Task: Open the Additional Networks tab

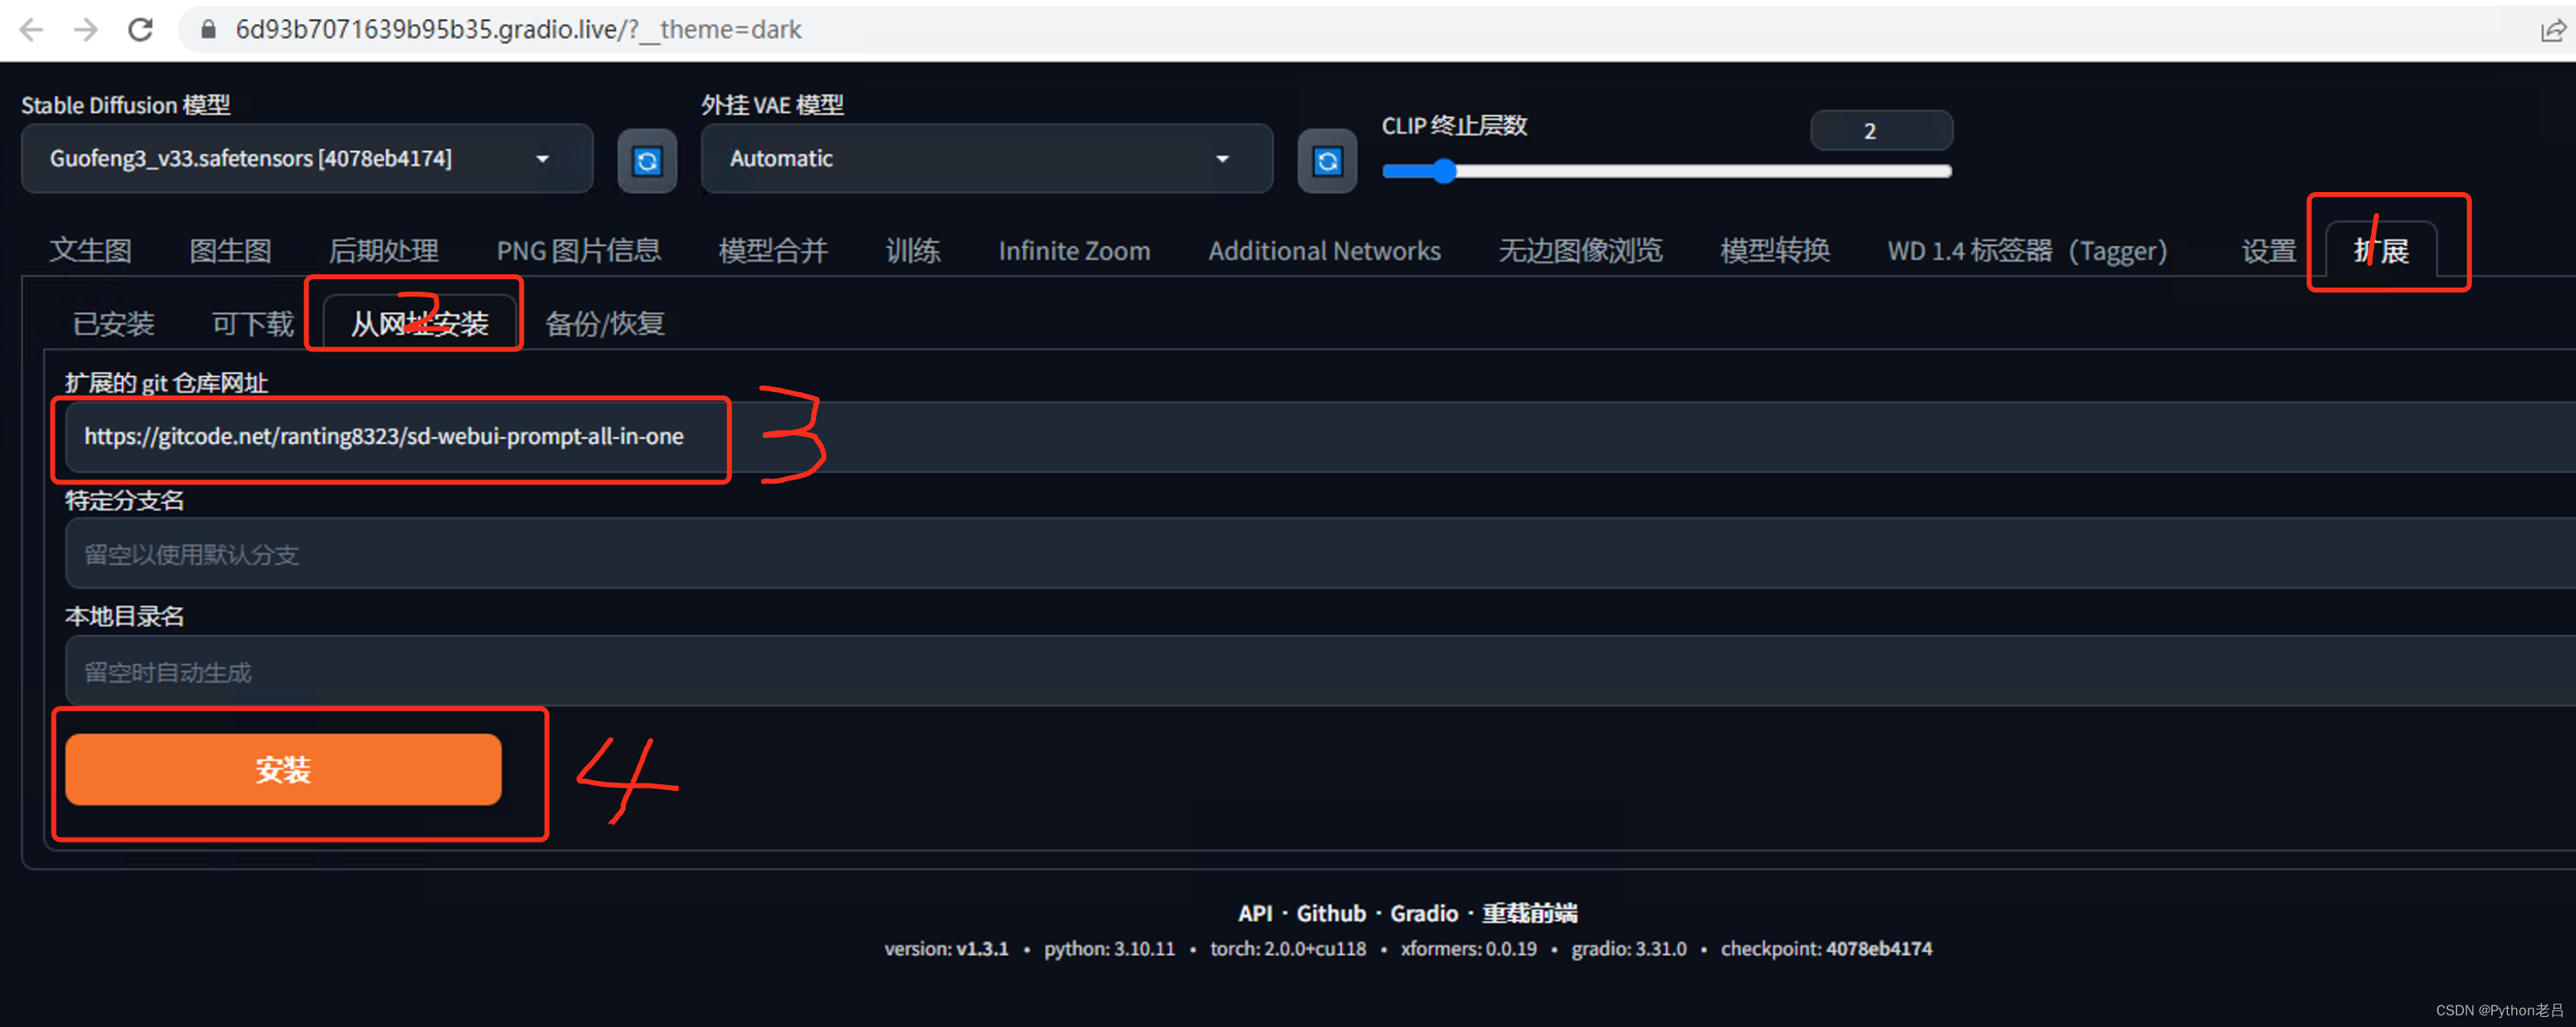Action: pyautogui.click(x=1324, y=251)
